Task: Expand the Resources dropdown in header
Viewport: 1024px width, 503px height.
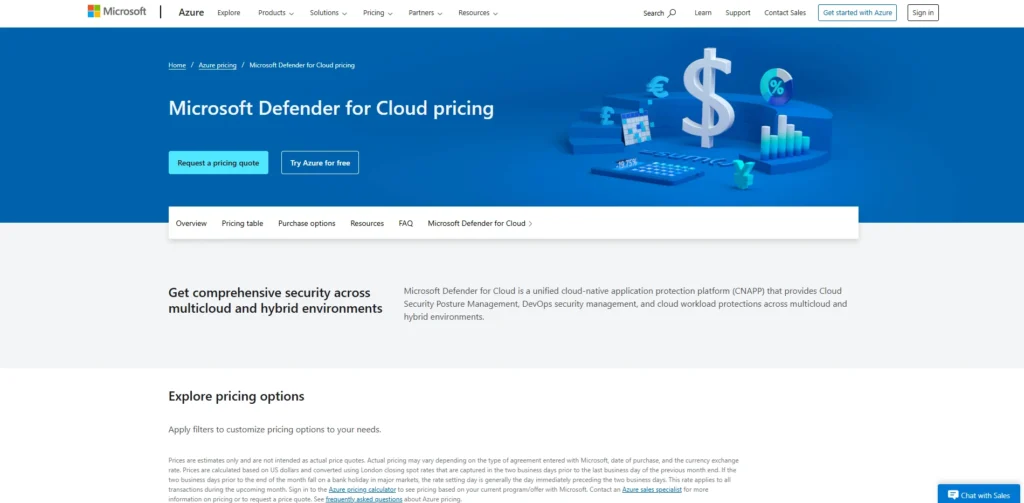Action: click(478, 13)
